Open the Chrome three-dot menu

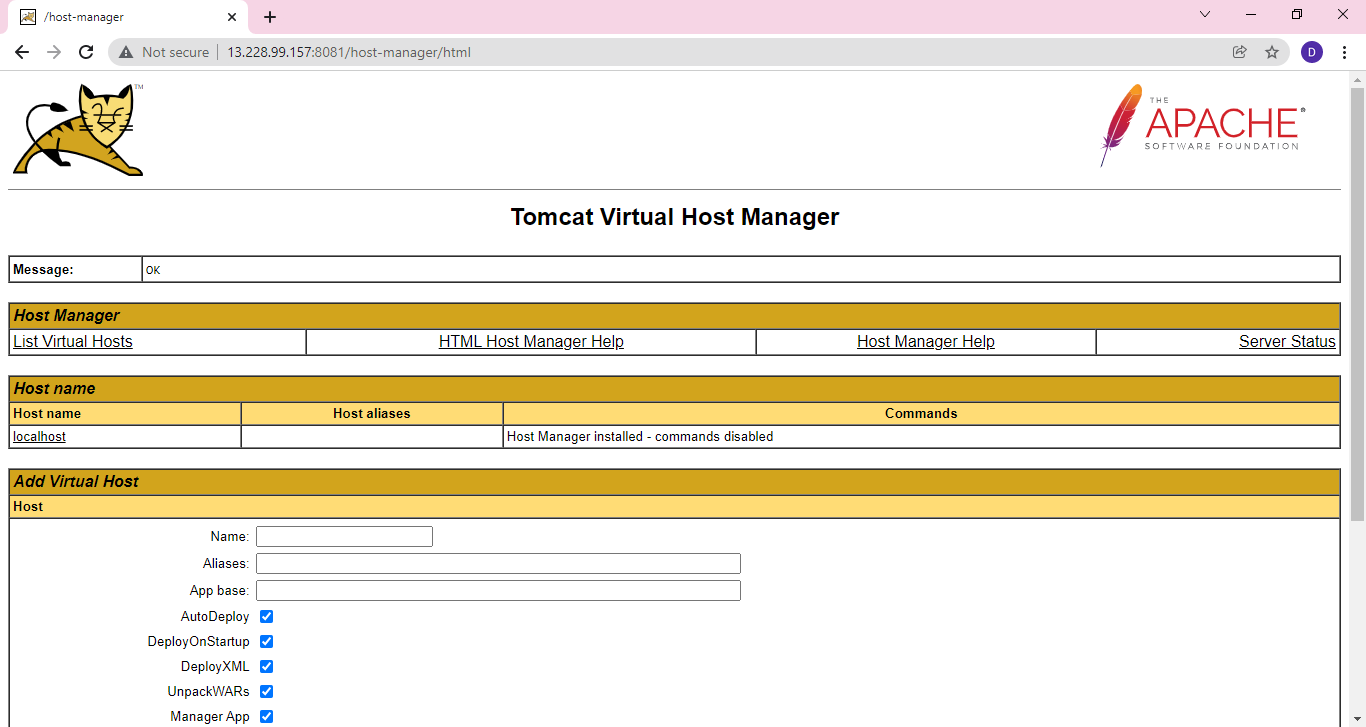click(1344, 52)
